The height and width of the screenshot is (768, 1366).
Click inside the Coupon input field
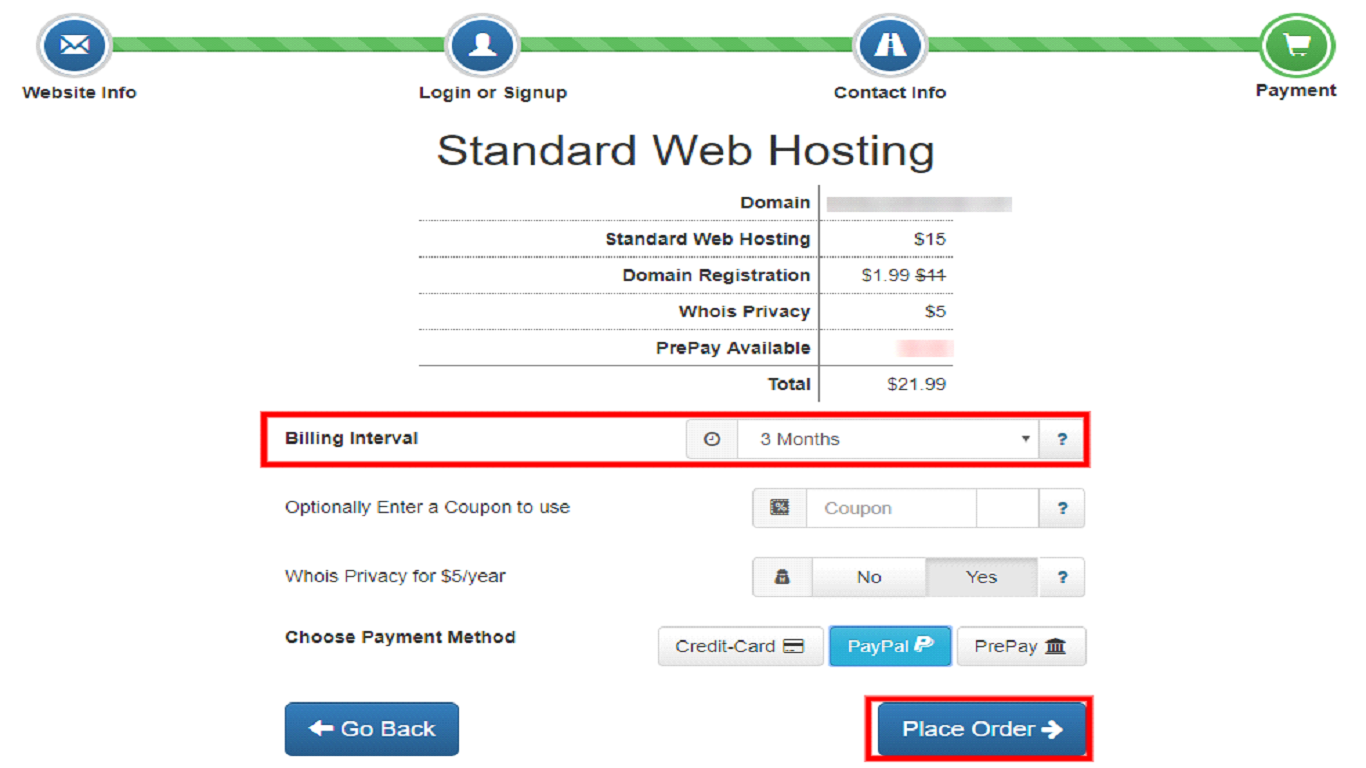click(x=890, y=507)
